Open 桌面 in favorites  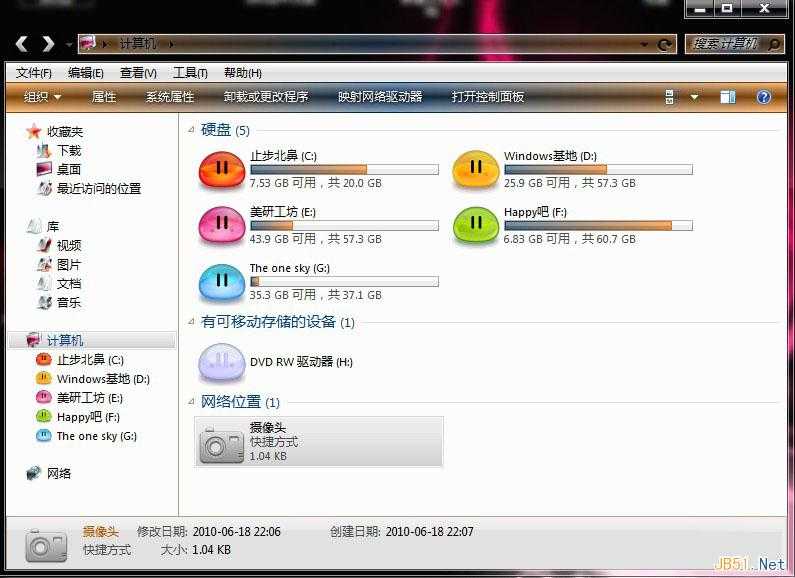coord(69,169)
